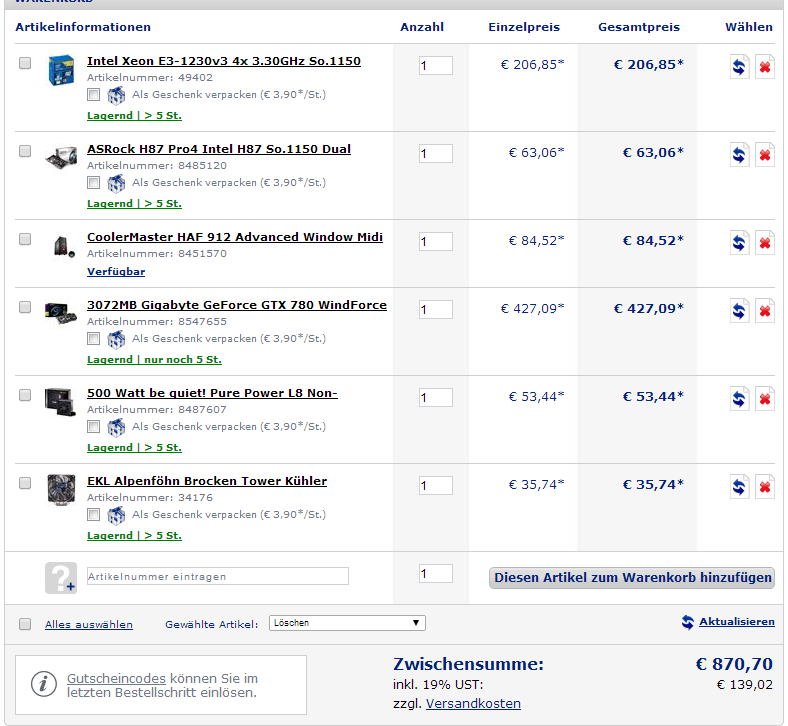Check the Alles auswählen checkbox
Screen dimensions: 788x726
point(25,624)
